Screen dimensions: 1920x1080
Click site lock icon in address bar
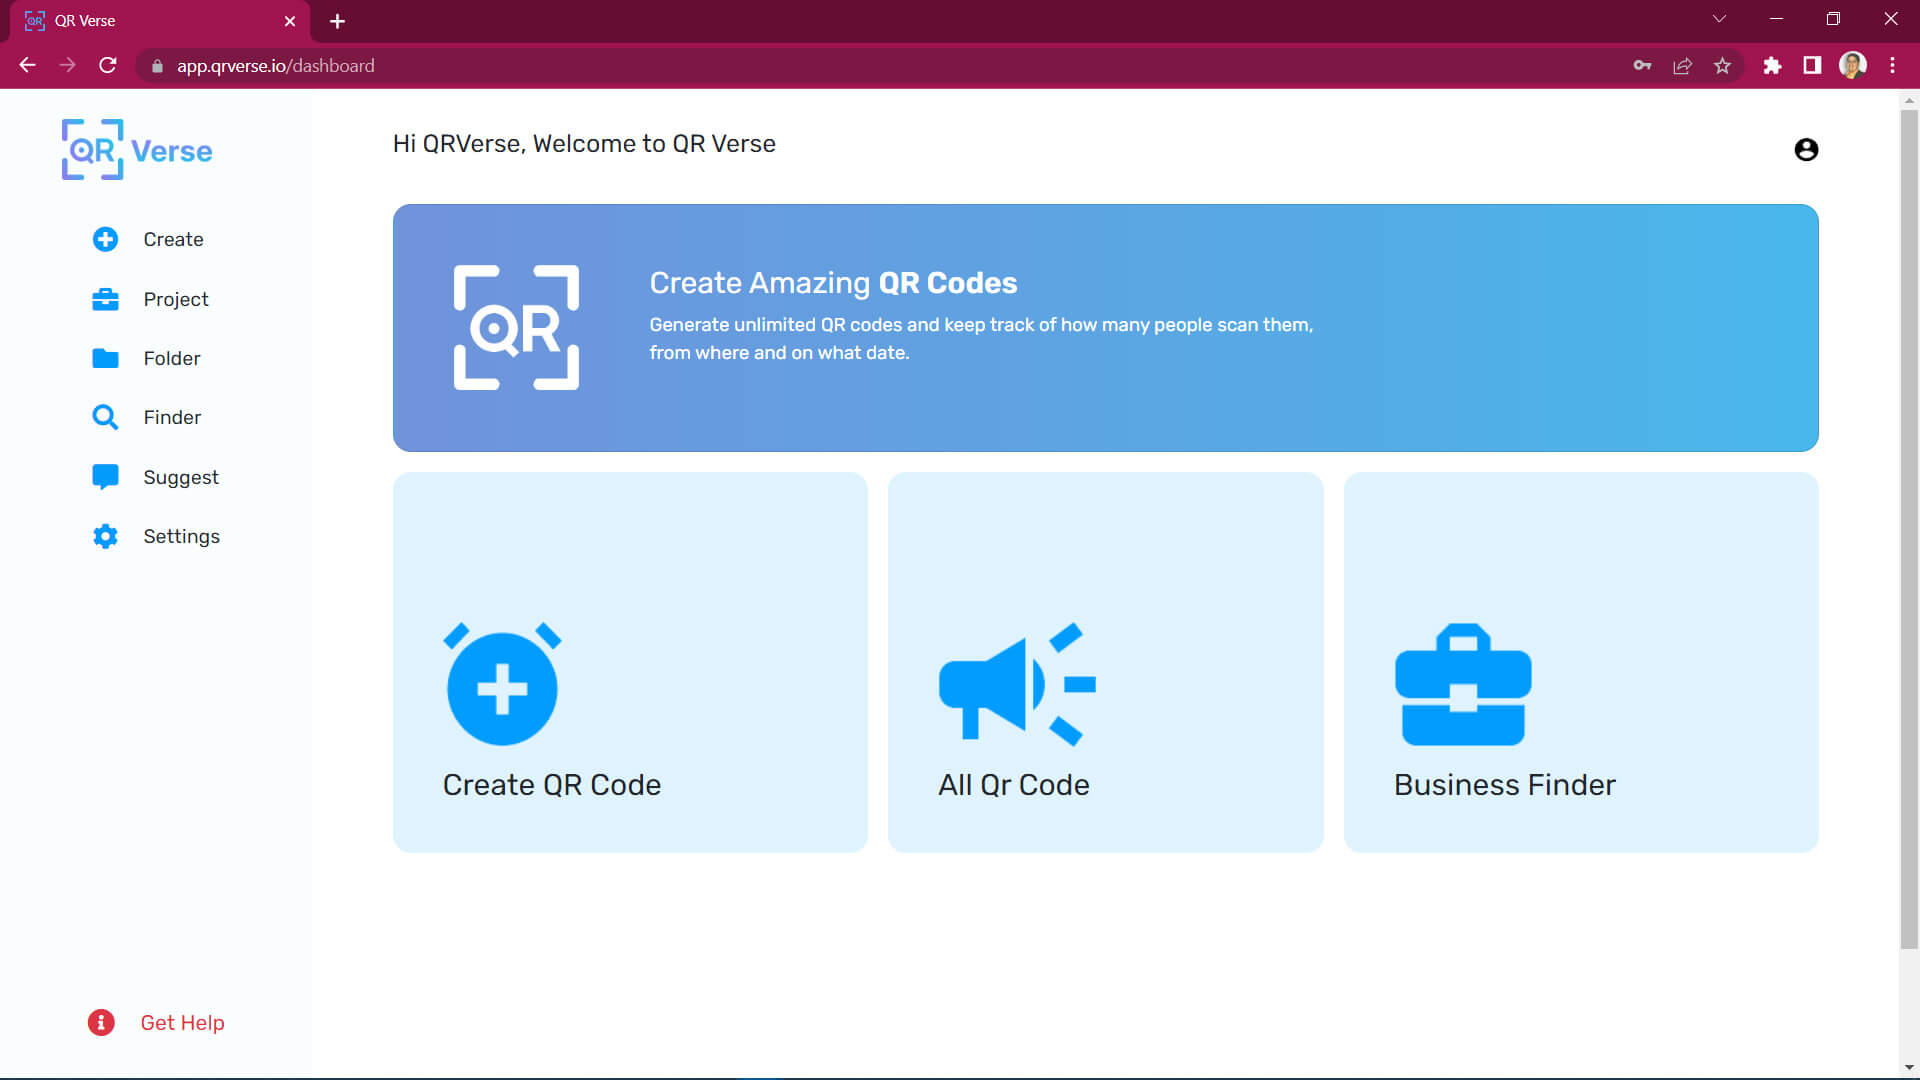(157, 66)
